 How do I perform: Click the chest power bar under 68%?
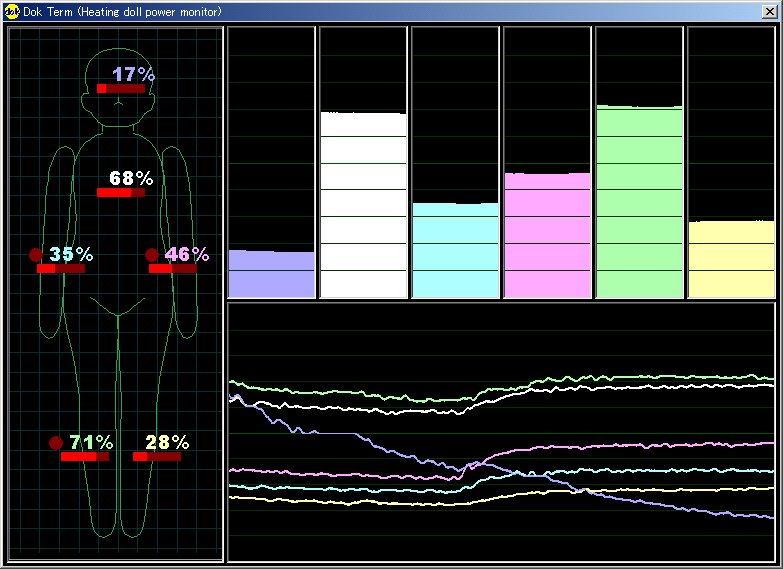[x=121, y=193]
